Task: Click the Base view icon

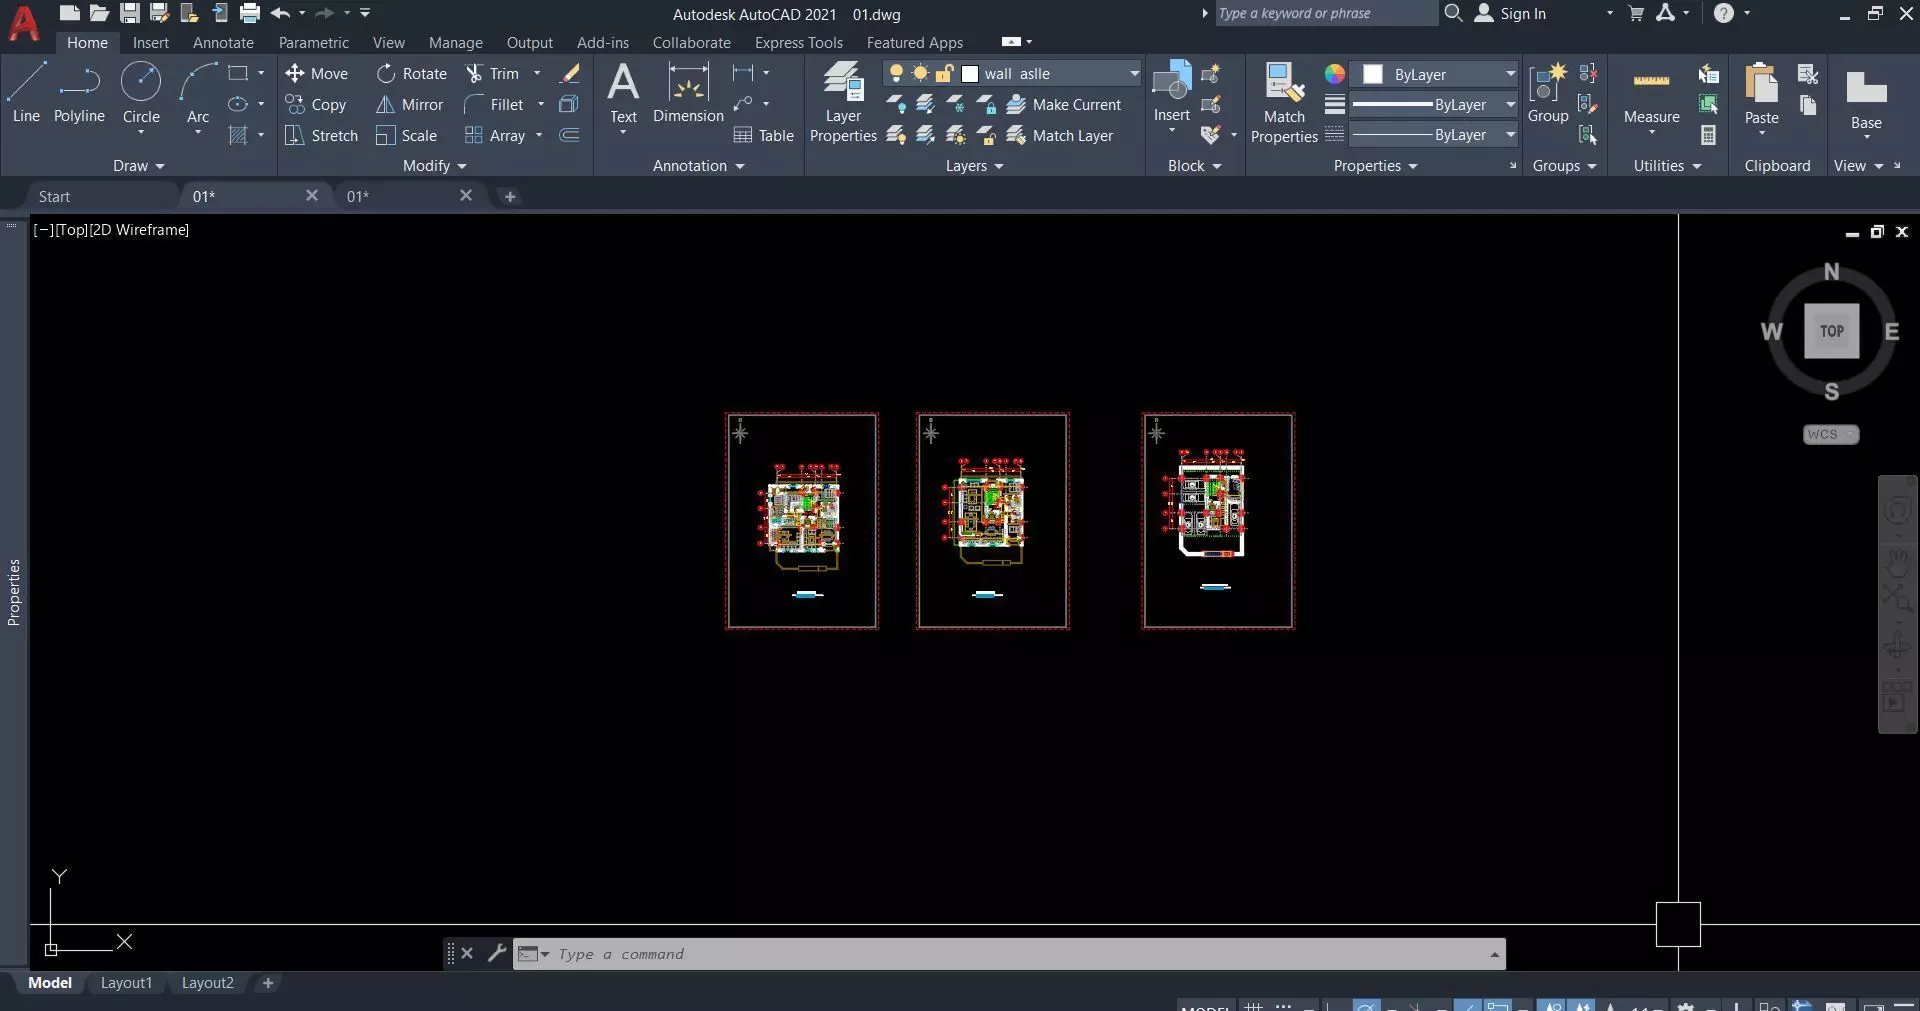Action: [x=1866, y=100]
